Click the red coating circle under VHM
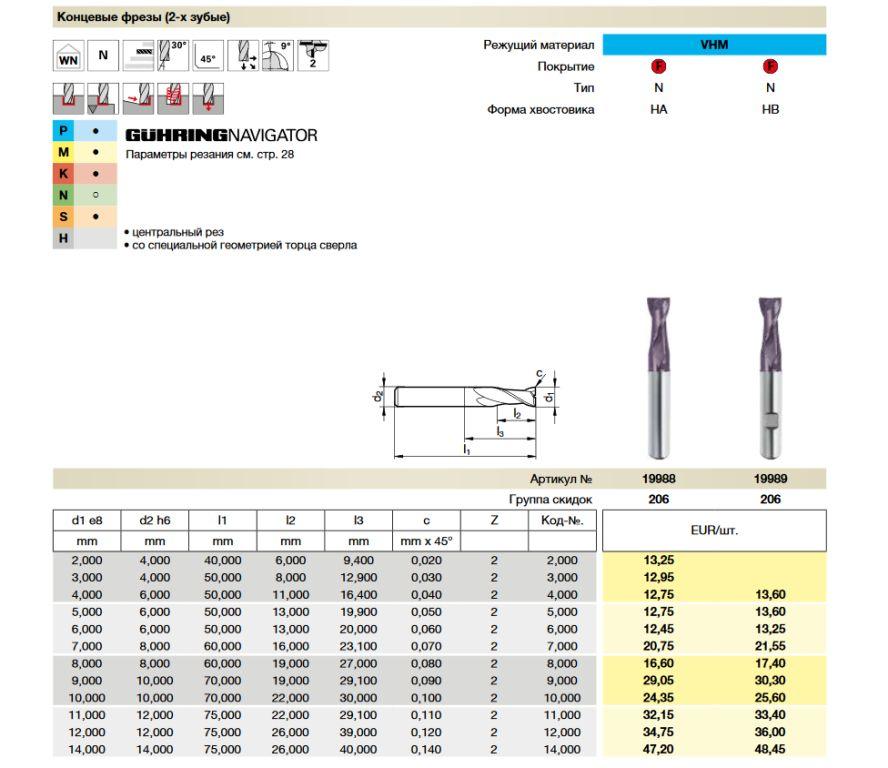The image size is (888, 768). [x=658, y=67]
